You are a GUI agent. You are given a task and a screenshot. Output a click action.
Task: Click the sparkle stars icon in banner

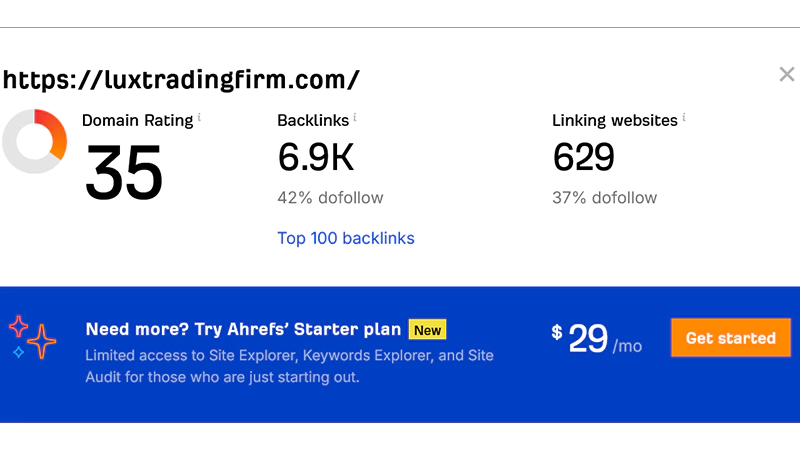(x=33, y=337)
